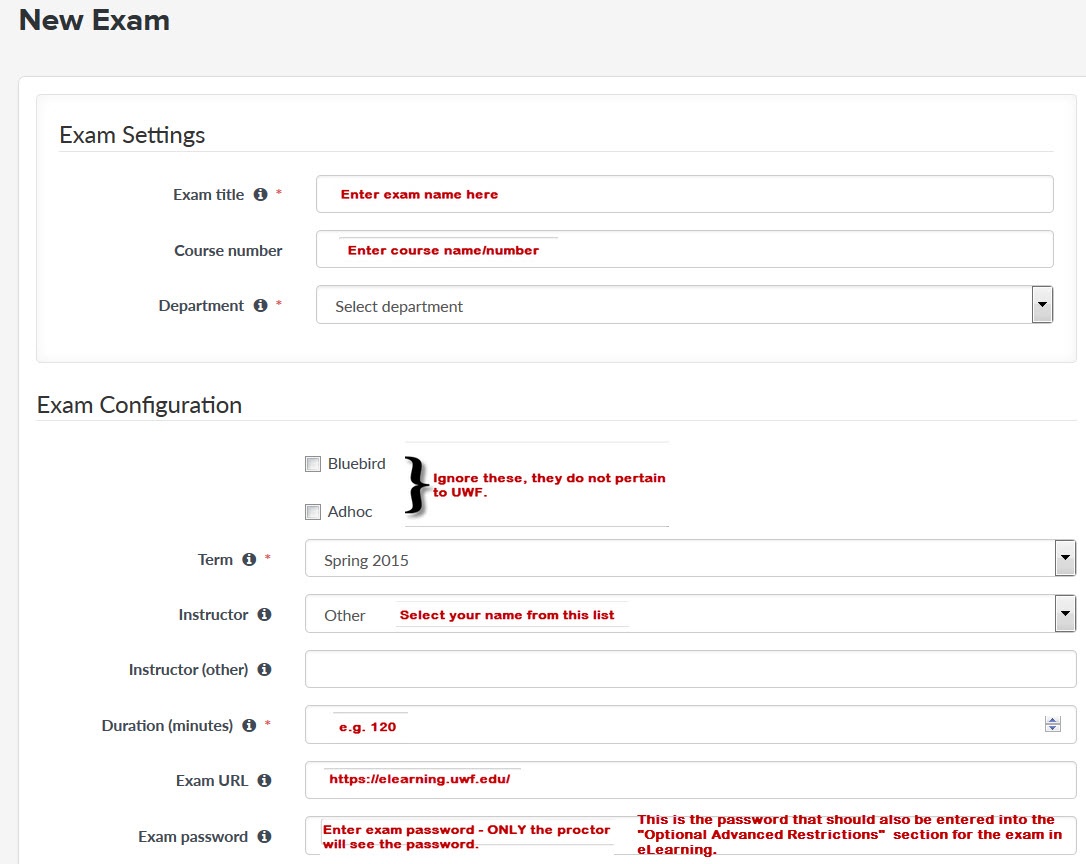
Task: Click the Instructor (other) text field
Action: point(690,670)
